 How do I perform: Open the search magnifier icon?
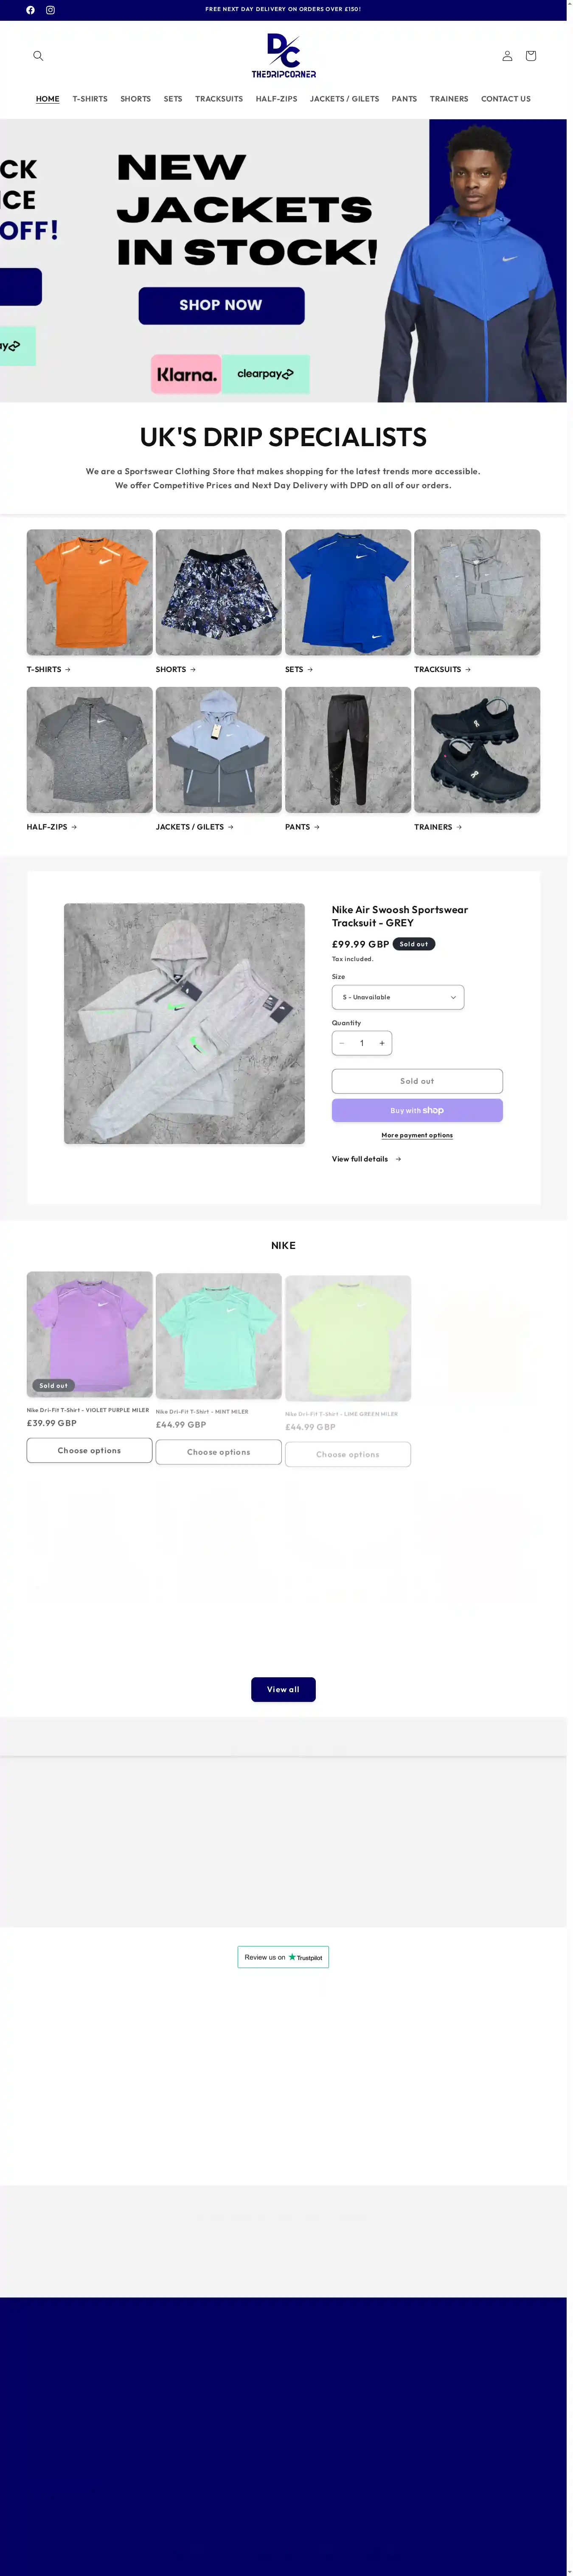point(38,56)
